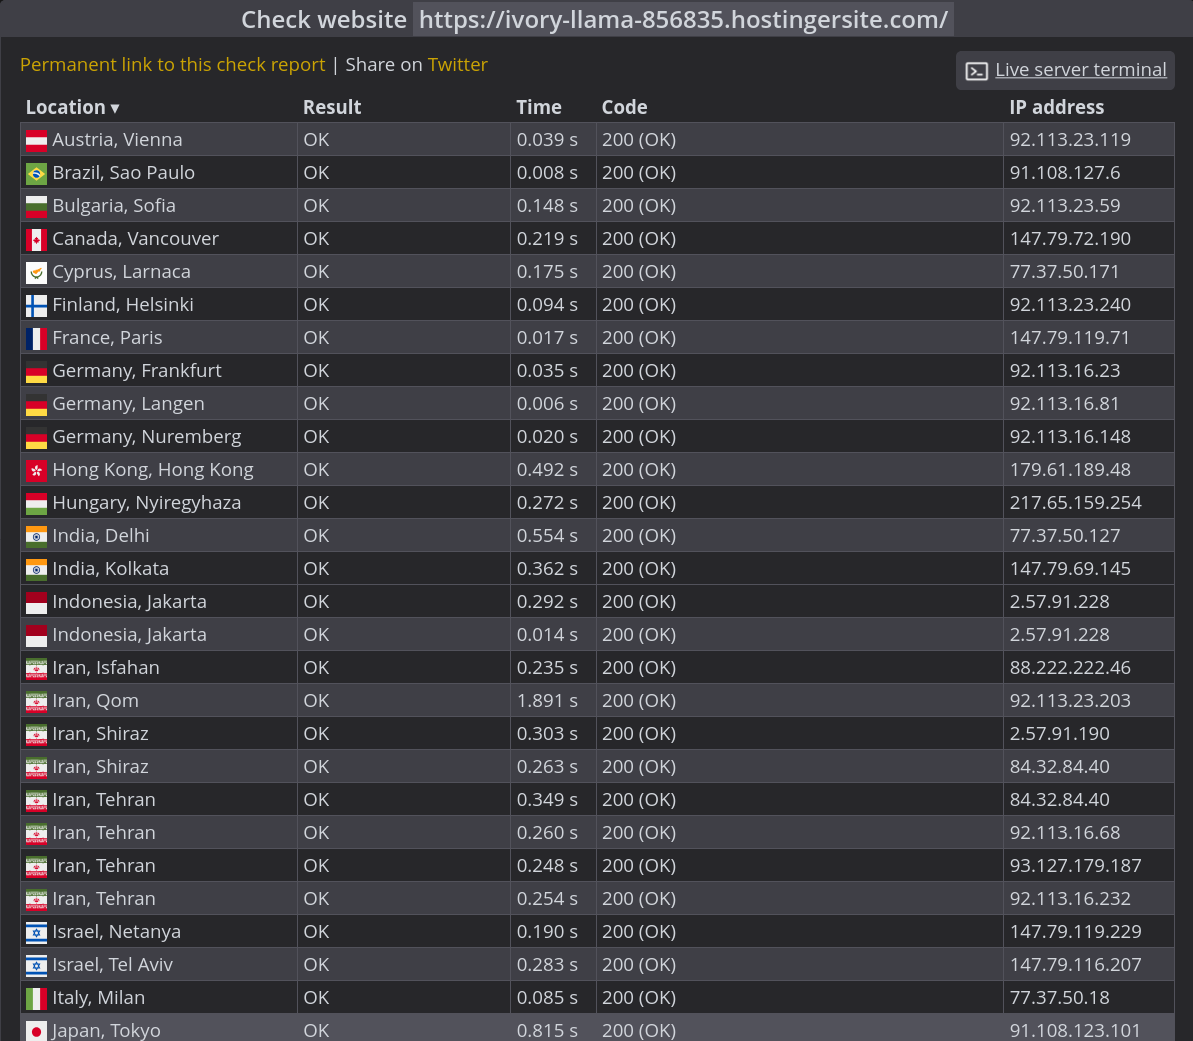Click the France flag icon
Image resolution: width=1193 pixels, height=1041 pixels.
[36, 339]
